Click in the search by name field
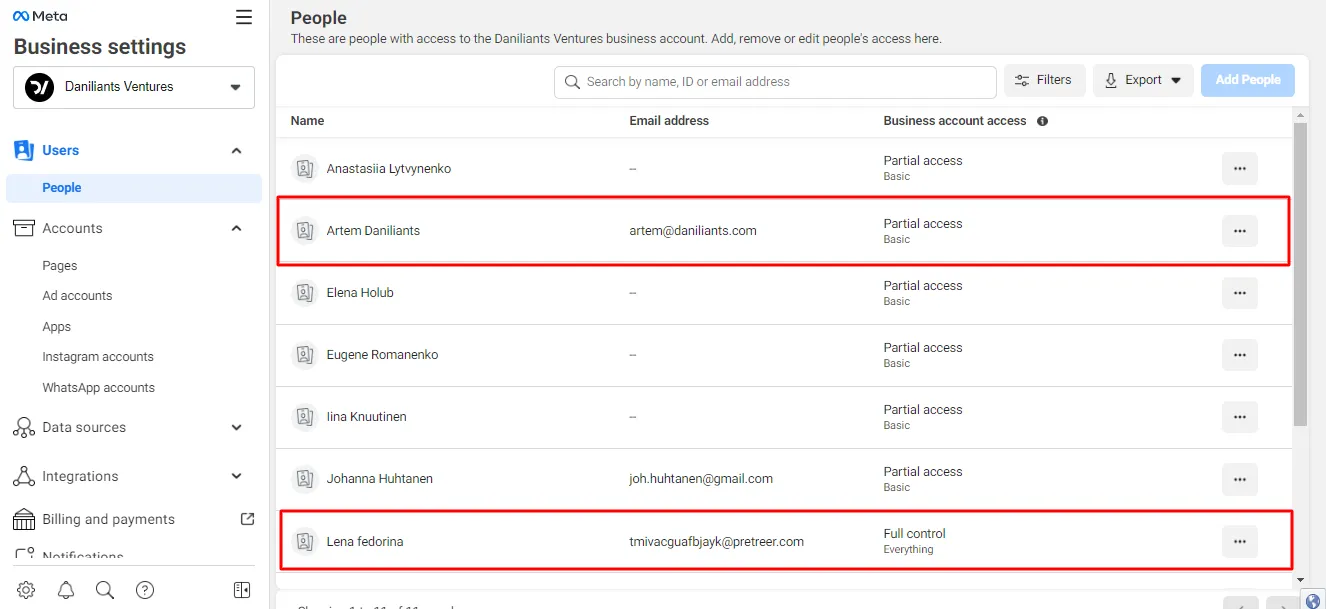Screen dimensions: 1326x609 point(775,82)
